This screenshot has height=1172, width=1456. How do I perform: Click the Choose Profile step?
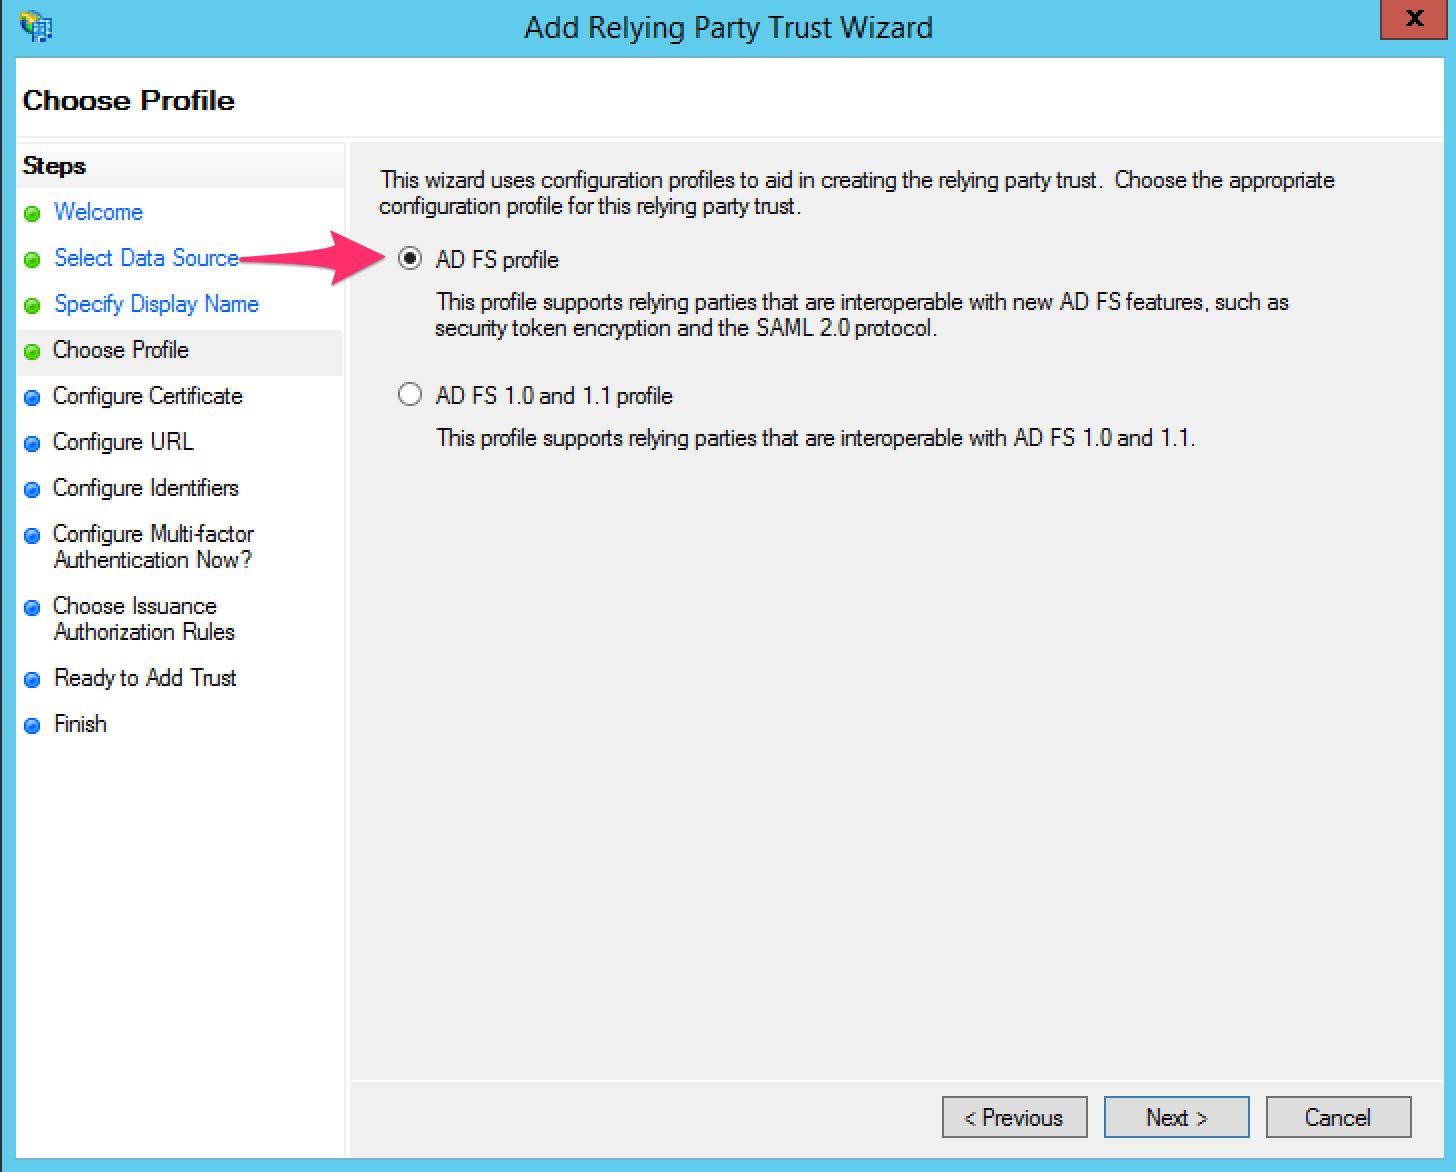pos(121,350)
